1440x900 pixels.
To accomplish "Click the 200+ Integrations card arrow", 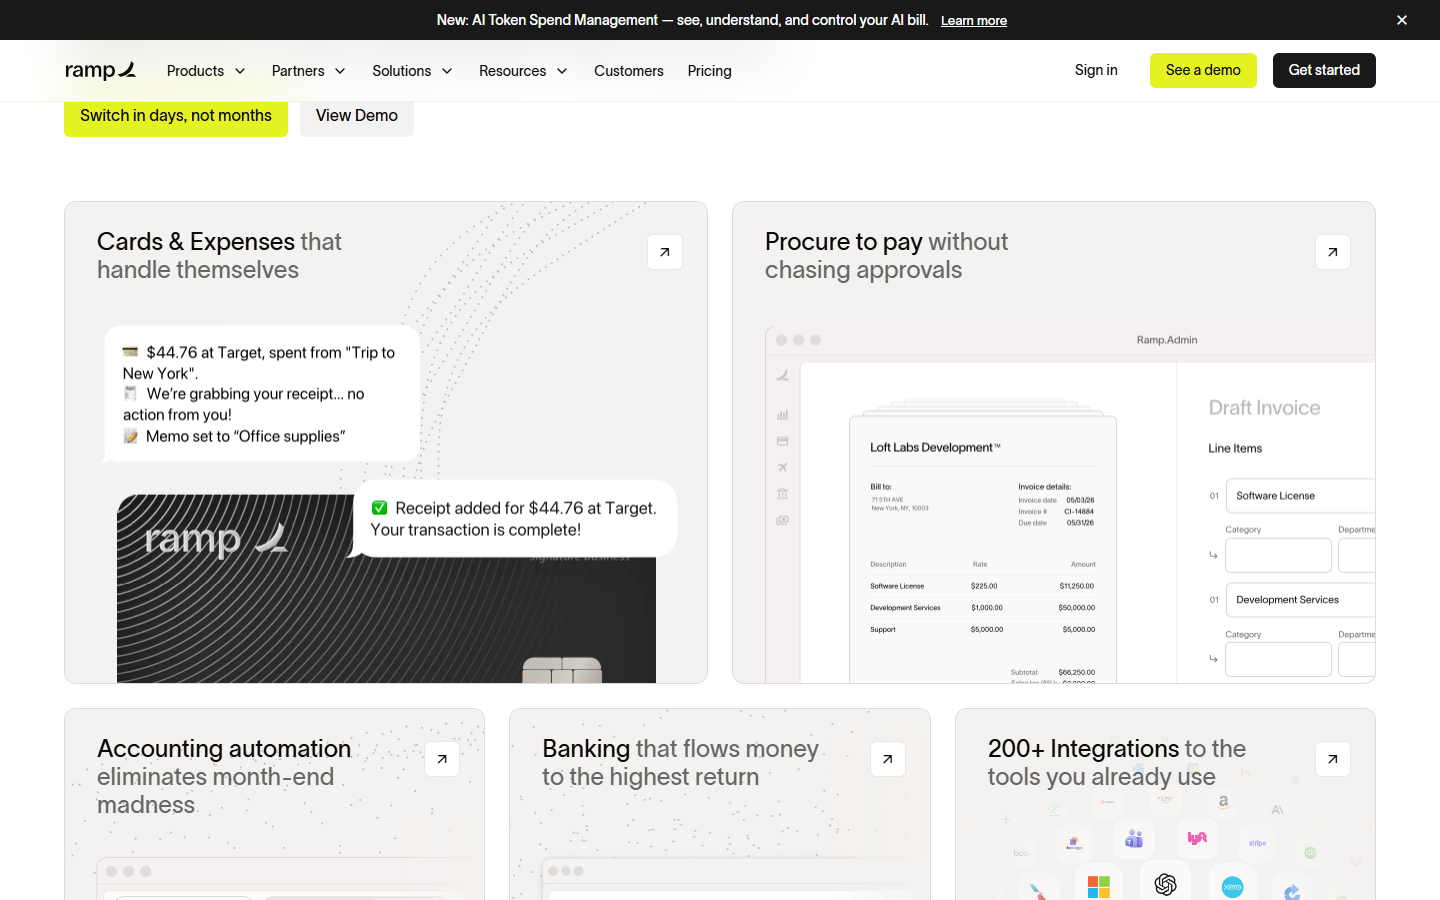I will [x=1333, y=759].
